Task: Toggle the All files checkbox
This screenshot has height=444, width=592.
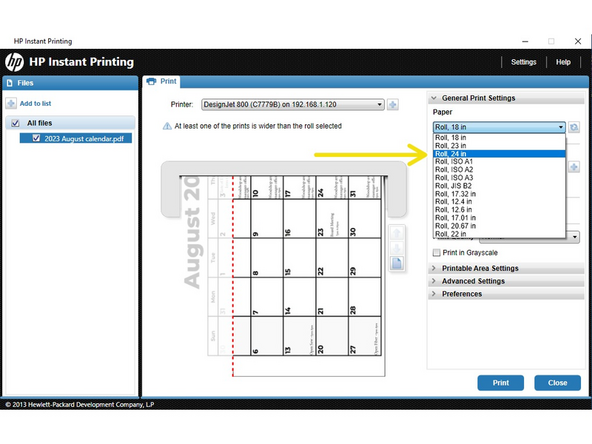Action: [x=15, y=123]
